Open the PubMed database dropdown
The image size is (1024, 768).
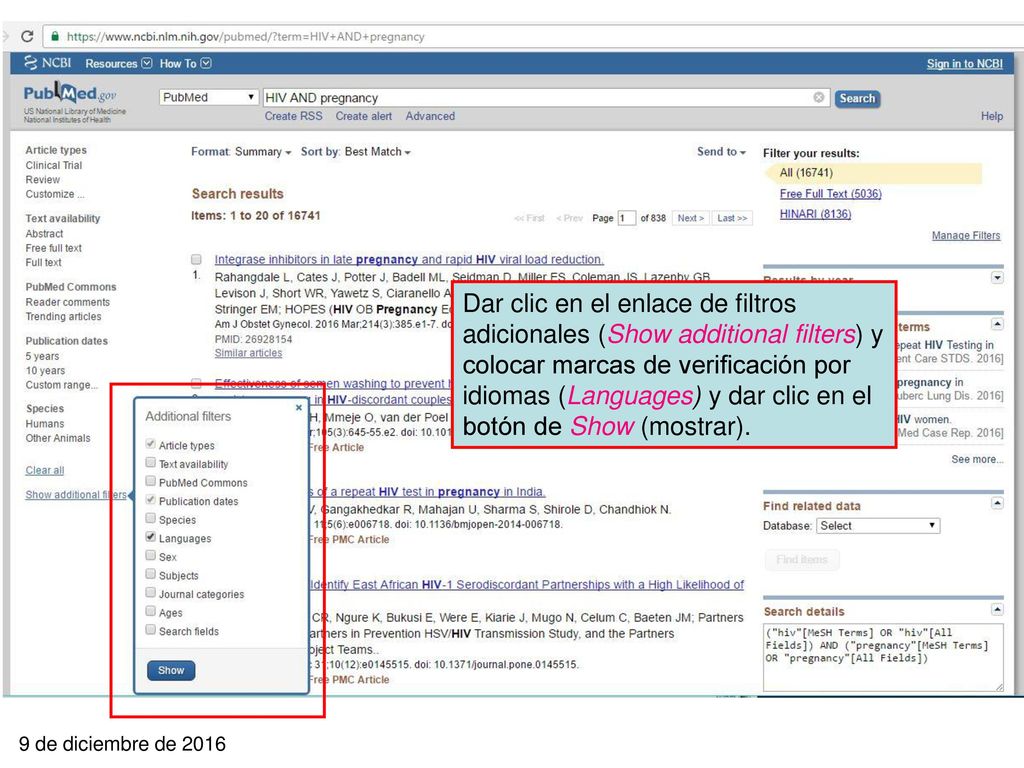(208, 97)
